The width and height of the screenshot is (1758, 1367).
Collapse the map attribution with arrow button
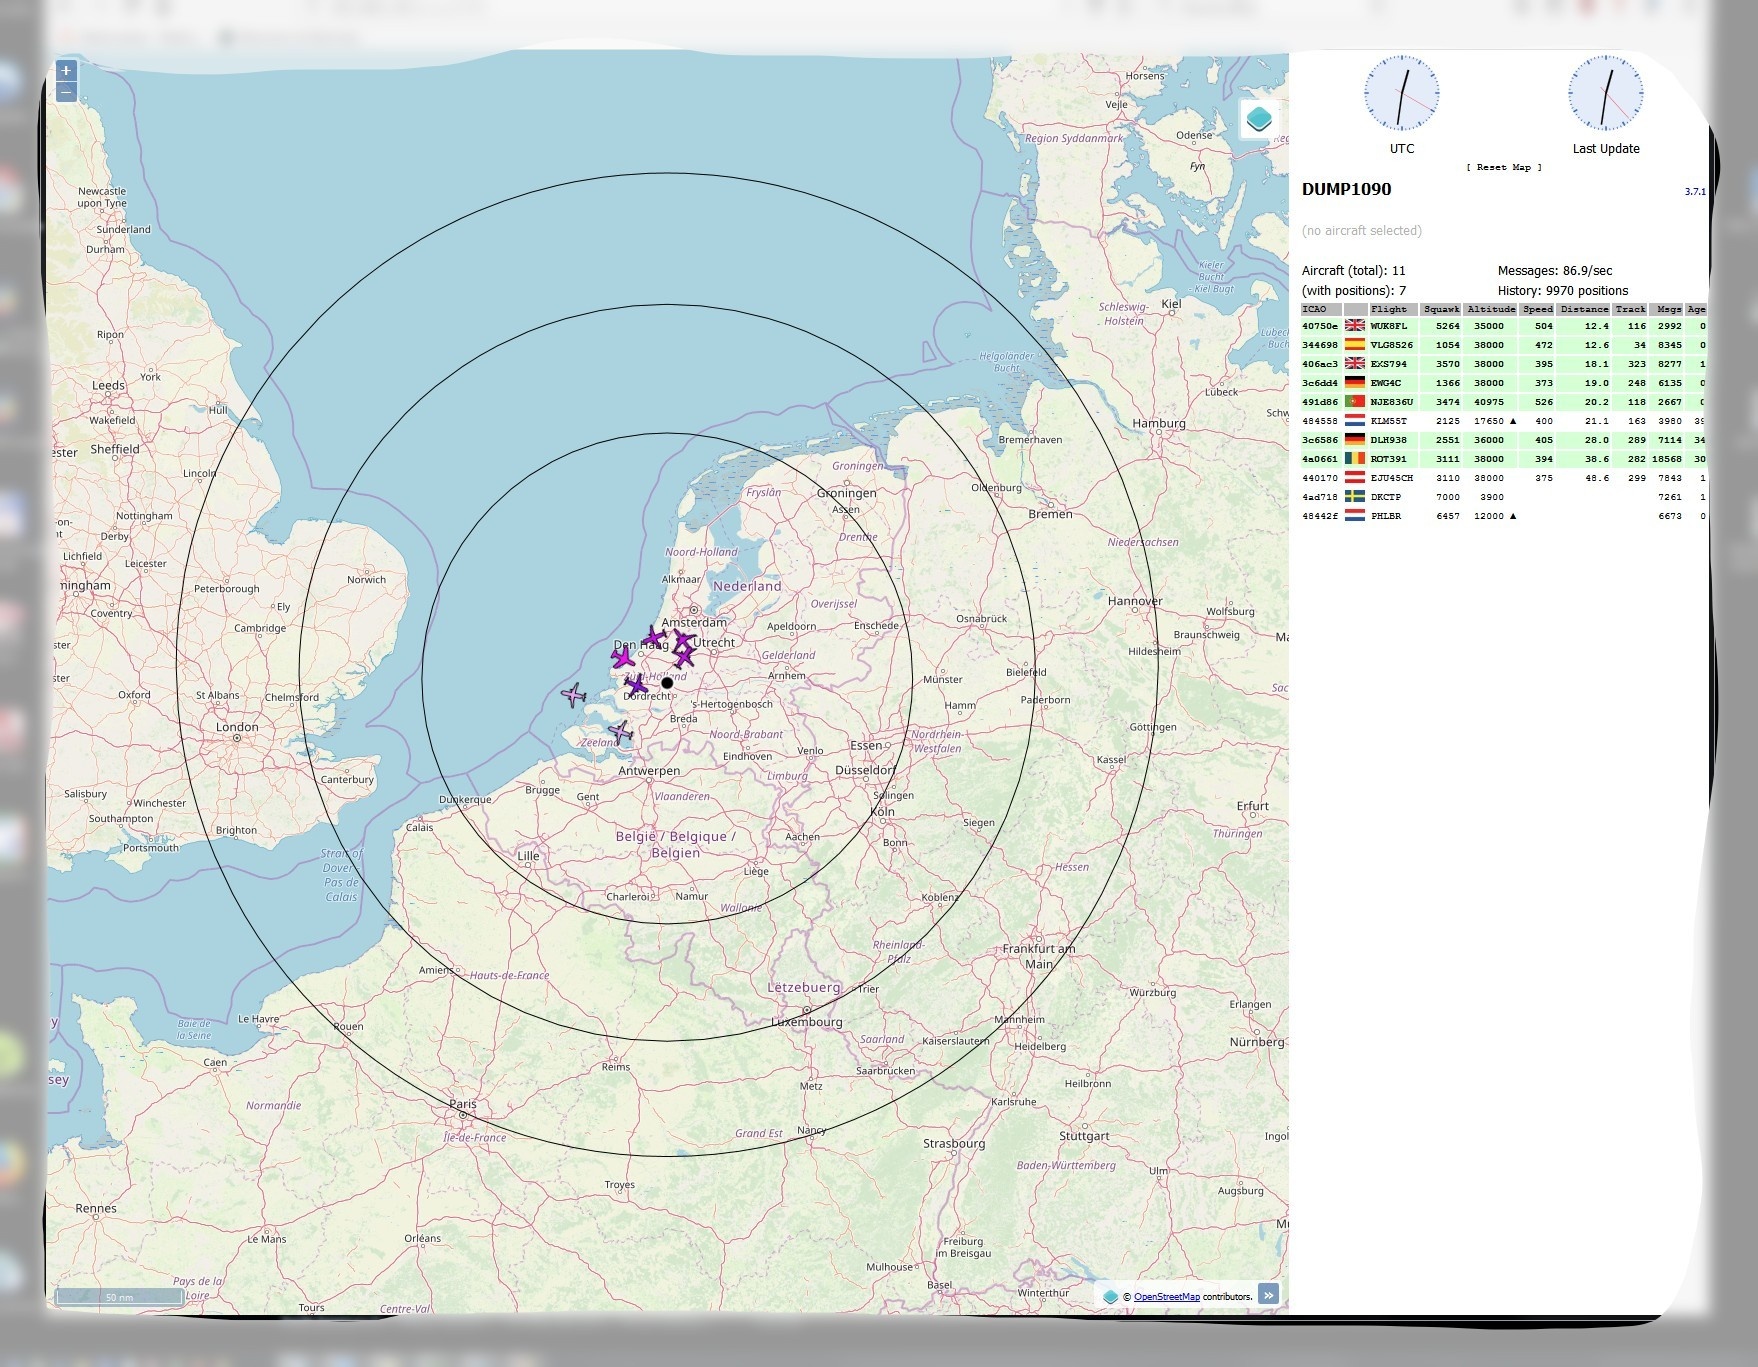(x=1268, y=1294)
